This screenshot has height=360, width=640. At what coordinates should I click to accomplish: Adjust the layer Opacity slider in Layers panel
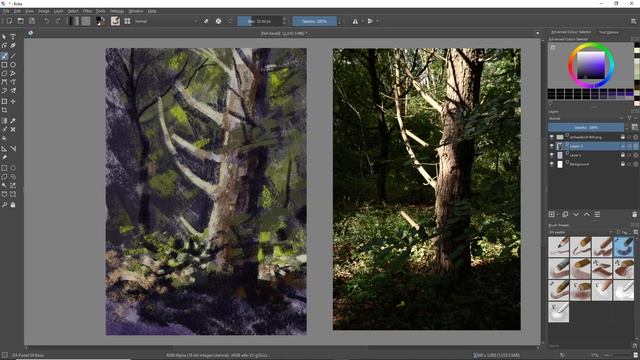point(586,128)
